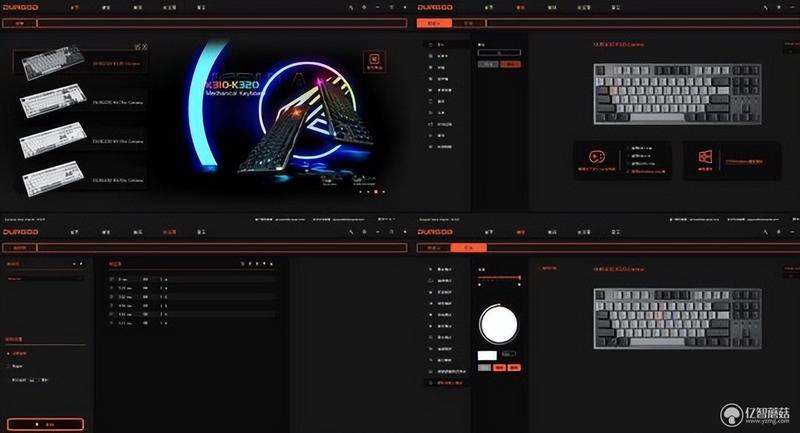The height and width of the screenshot is (433, 800).
Task: Click orange confirm button under key input box
Action: coord(510,64)
